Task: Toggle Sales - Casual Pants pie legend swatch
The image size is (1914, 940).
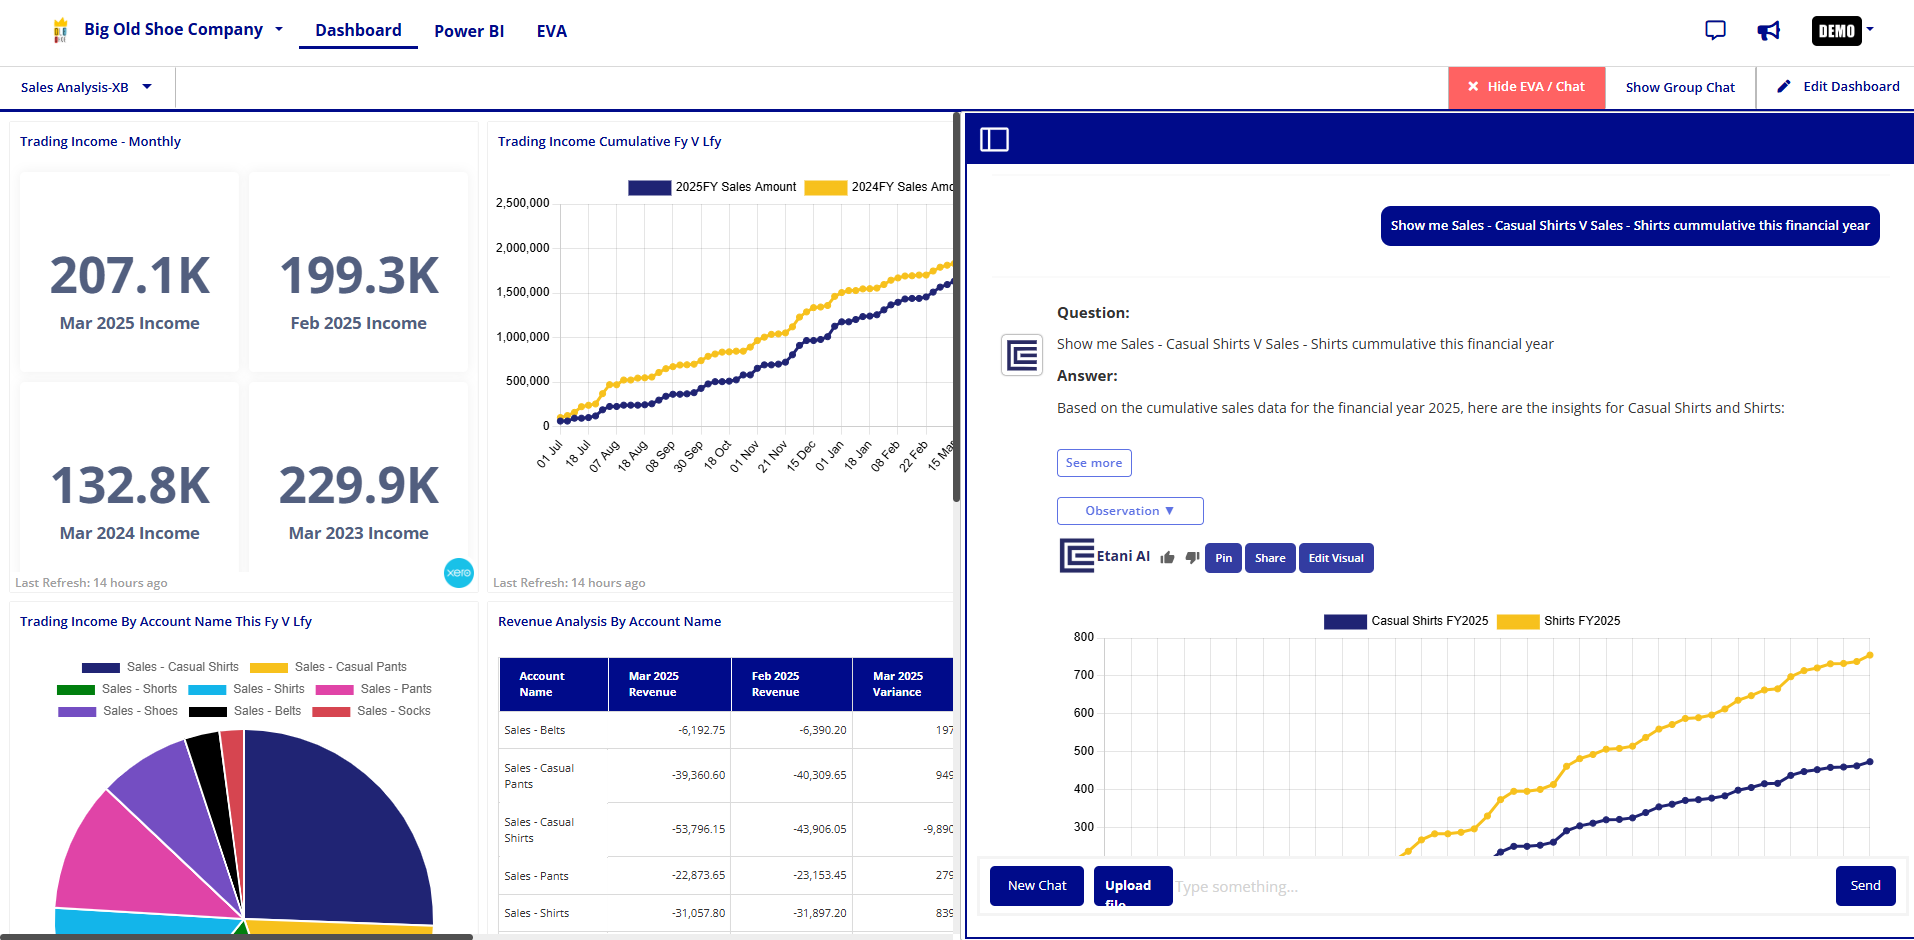Action: coord(269,667)
